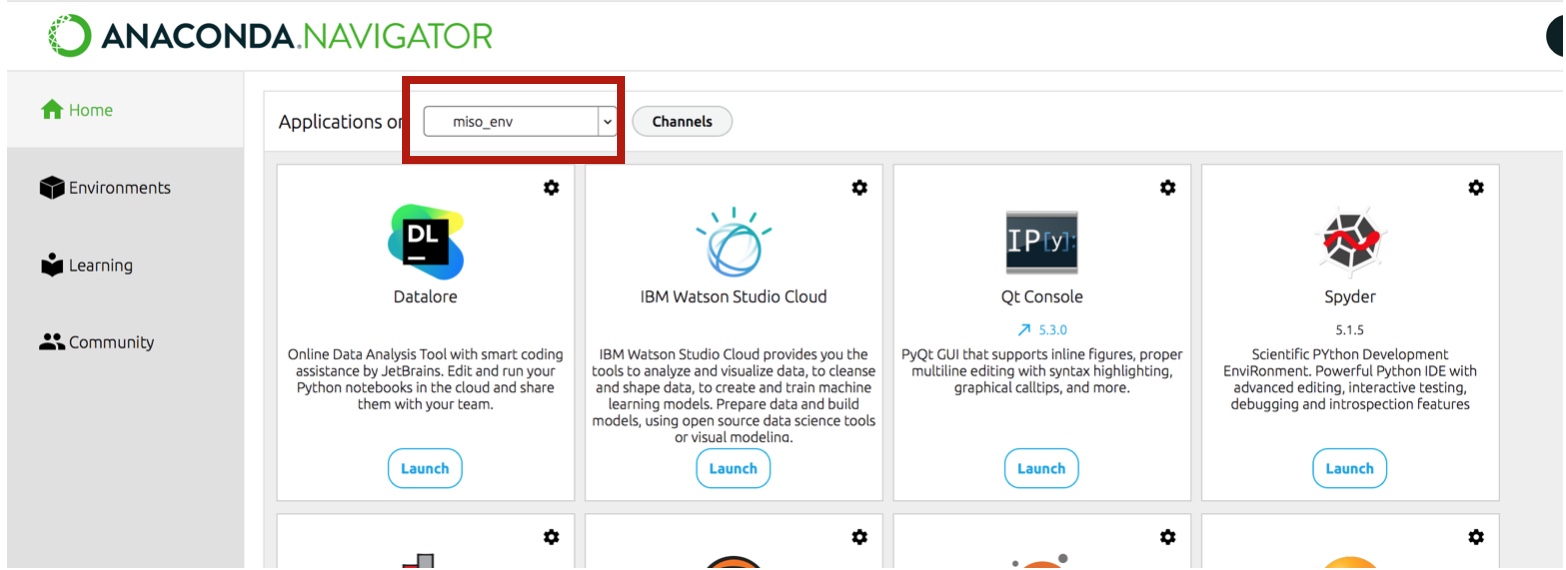Open gear menu on second-row second card
Viewport: 1566px width, 570px height.
point(859,537)
